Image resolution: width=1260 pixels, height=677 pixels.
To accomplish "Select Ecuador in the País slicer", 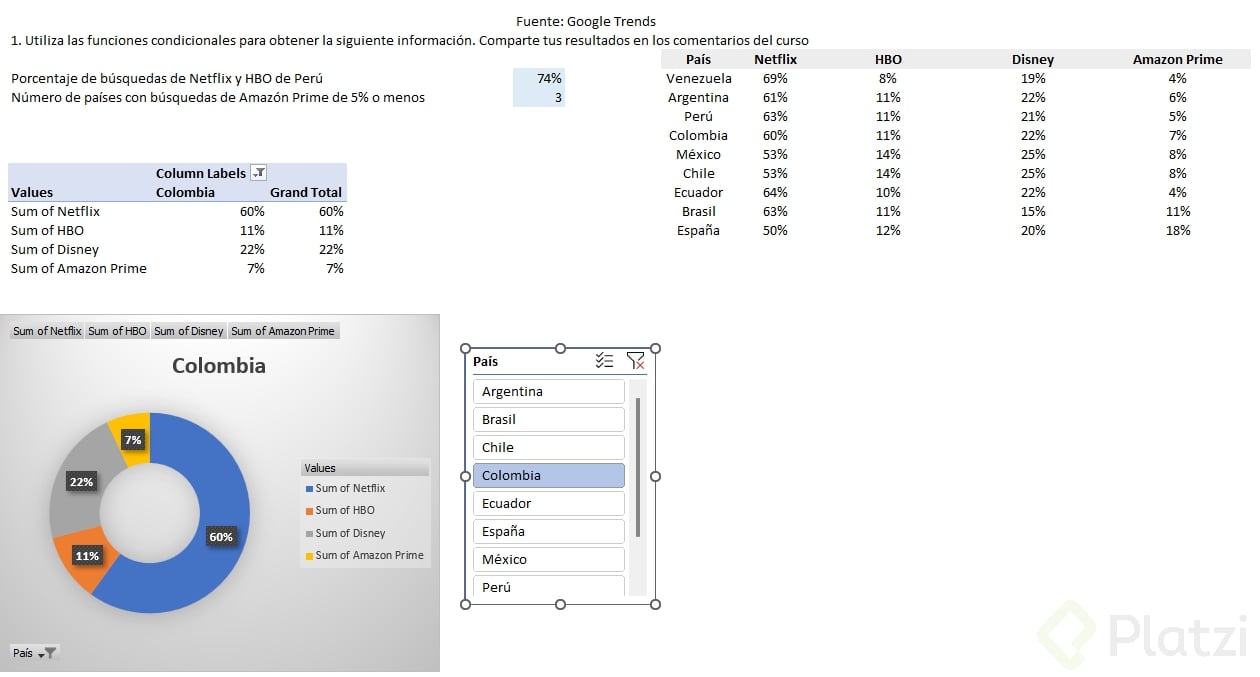I will coord(548,503).
